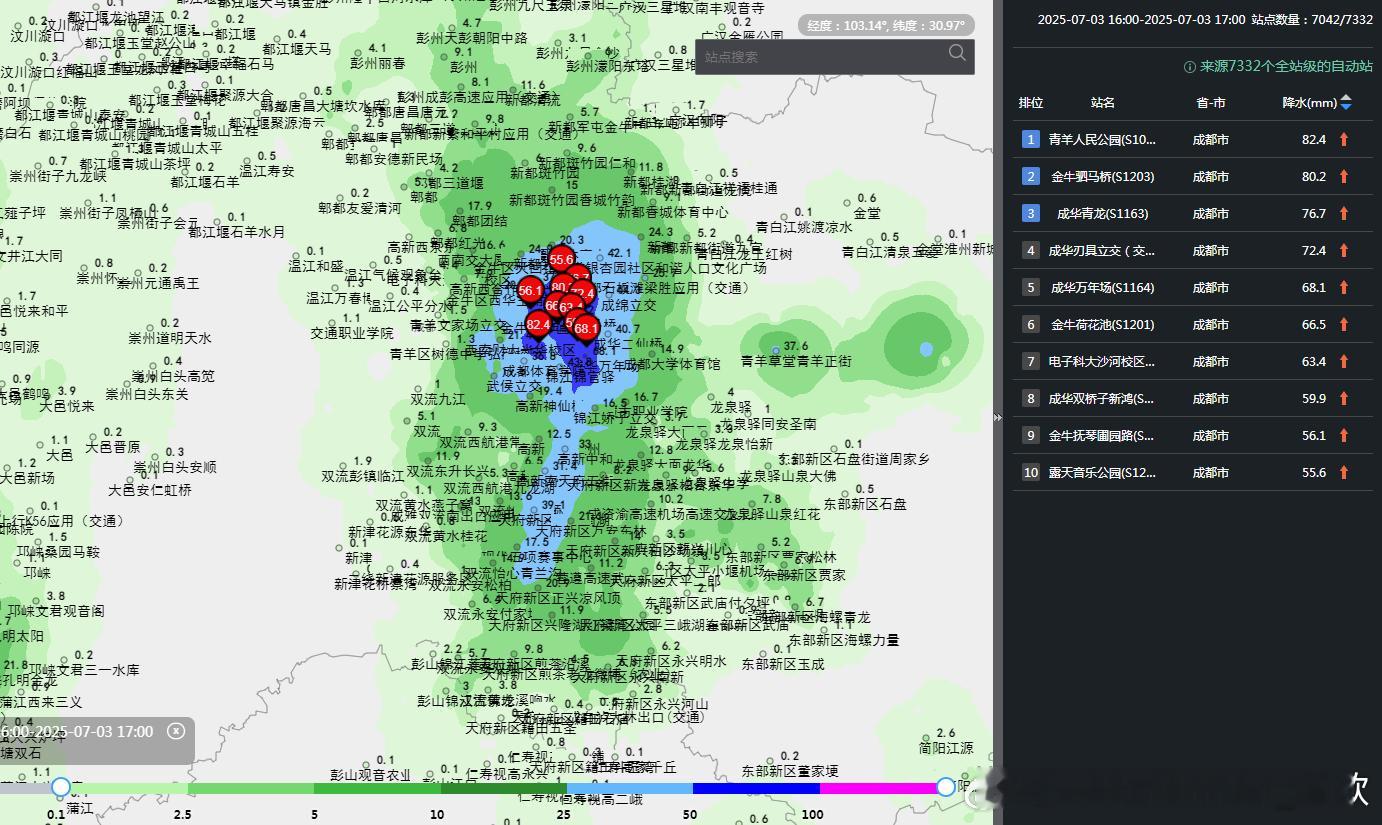Viewport: 1382px width, 825px height.
Task: Click the up-arrow trend icon for 成华万年场
Action: (1344, 288)
